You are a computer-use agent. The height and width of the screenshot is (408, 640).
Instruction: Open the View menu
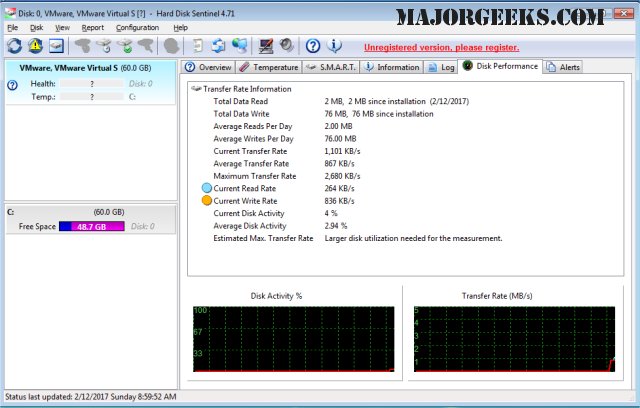tap(62, 28)
